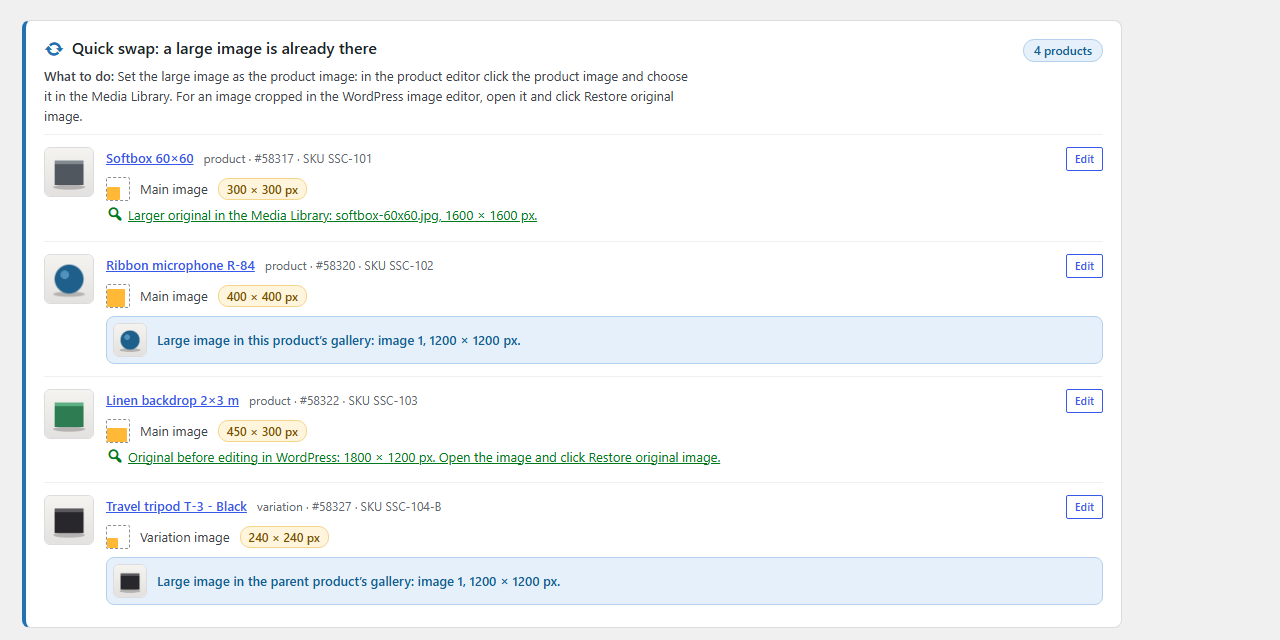Open the Ribbon microphone R-84 thumbnail

[69, 279]
